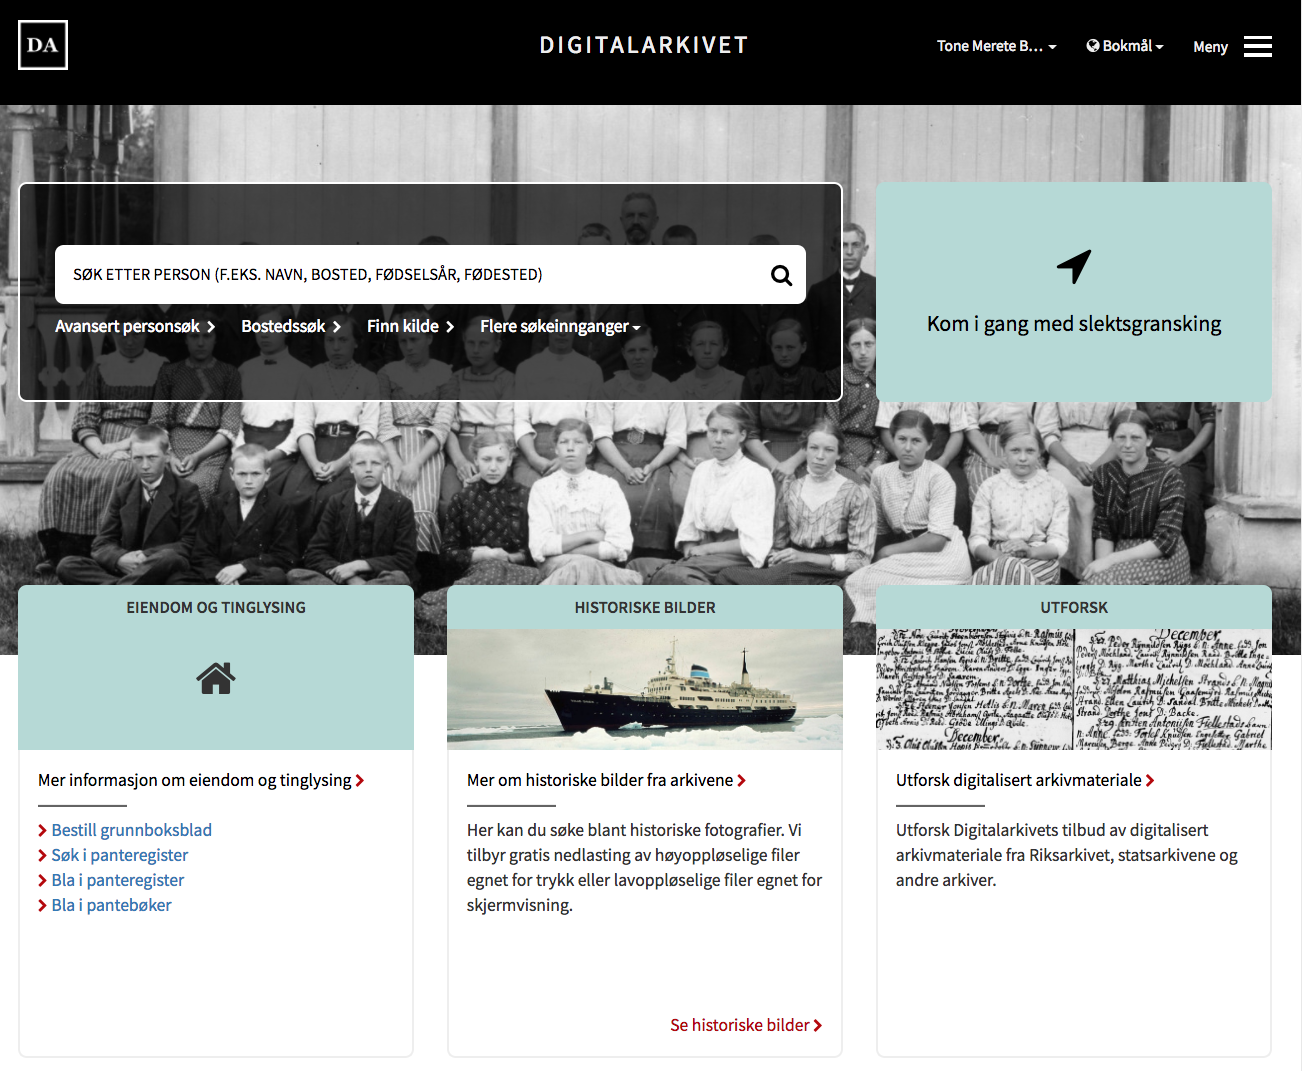Click the DIGITALARKIVET title
Viewport: 1302px width, 1071px height.
(x=644, y=45)
